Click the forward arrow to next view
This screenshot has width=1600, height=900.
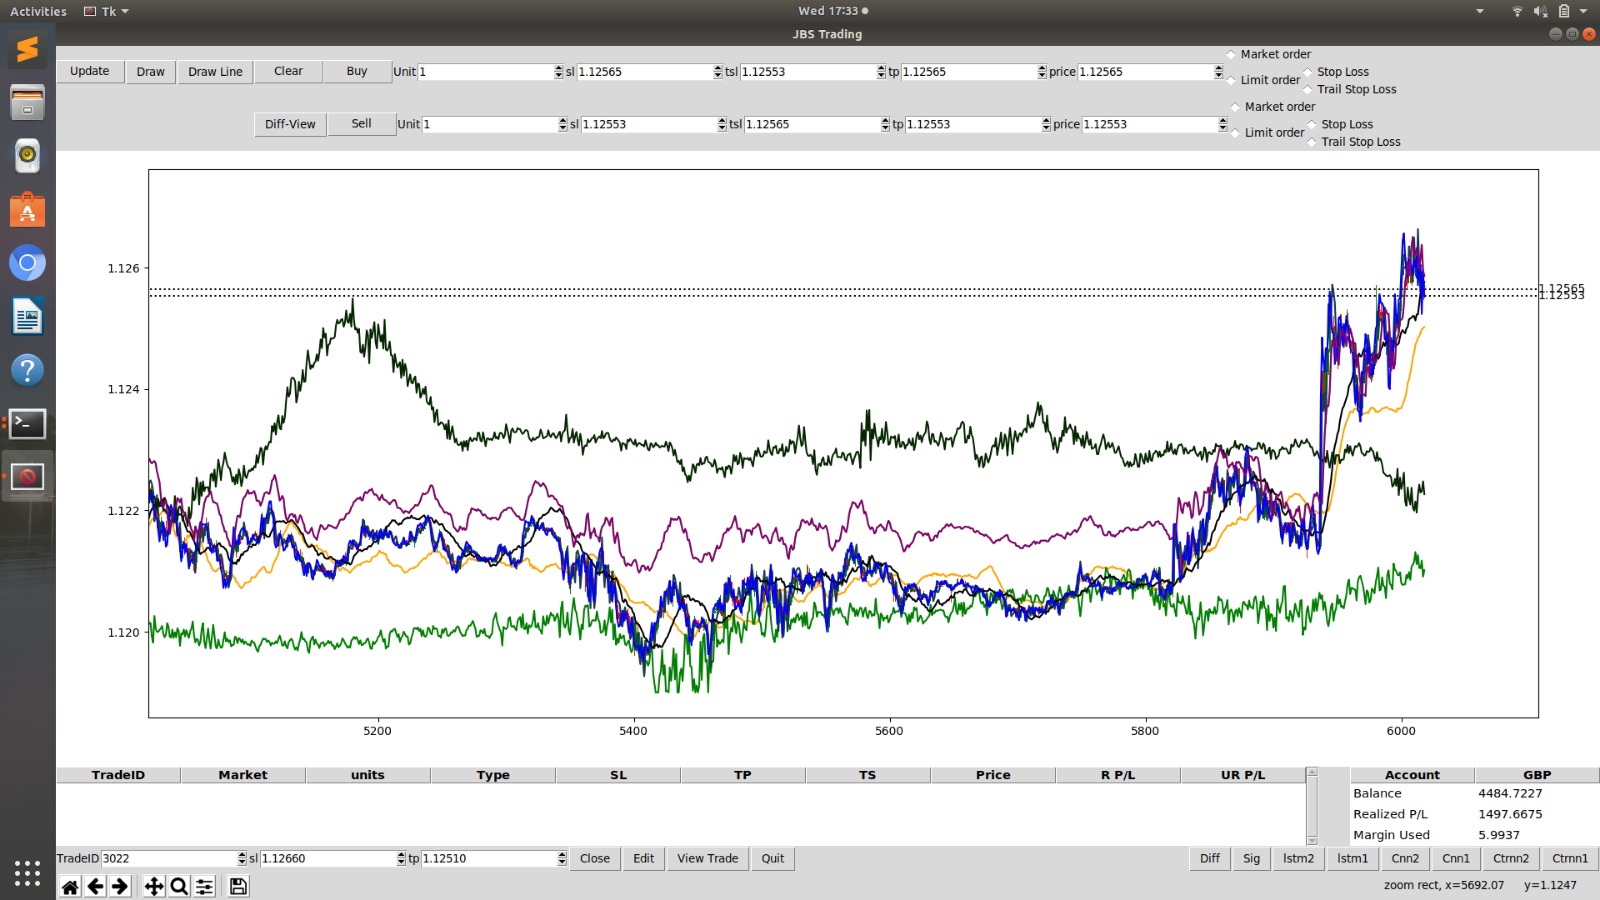(120, 887)
